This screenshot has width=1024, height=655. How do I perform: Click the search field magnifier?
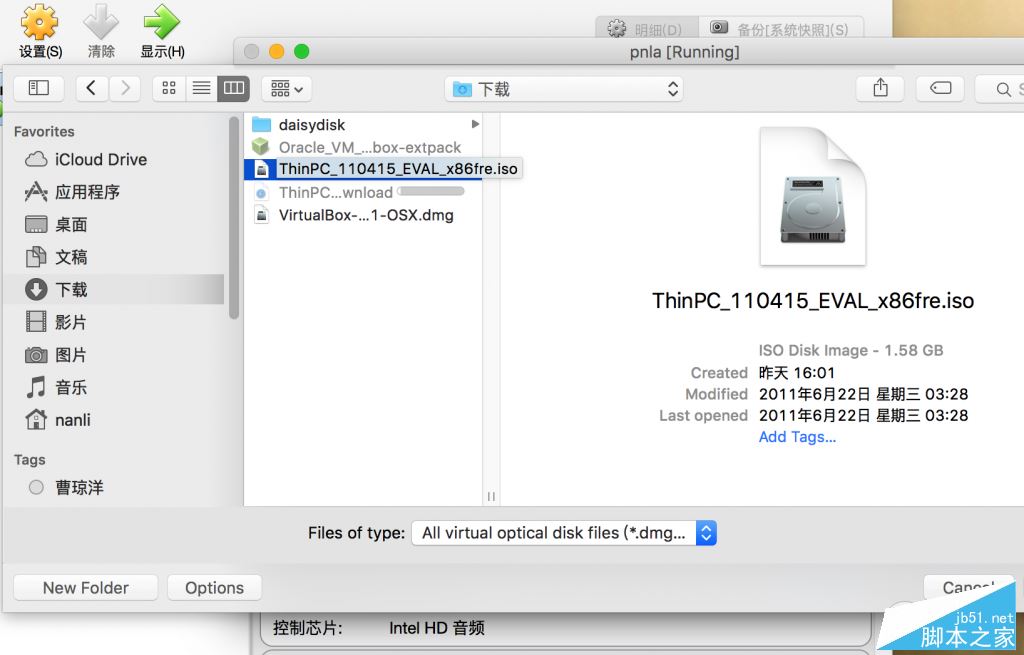1003,89
